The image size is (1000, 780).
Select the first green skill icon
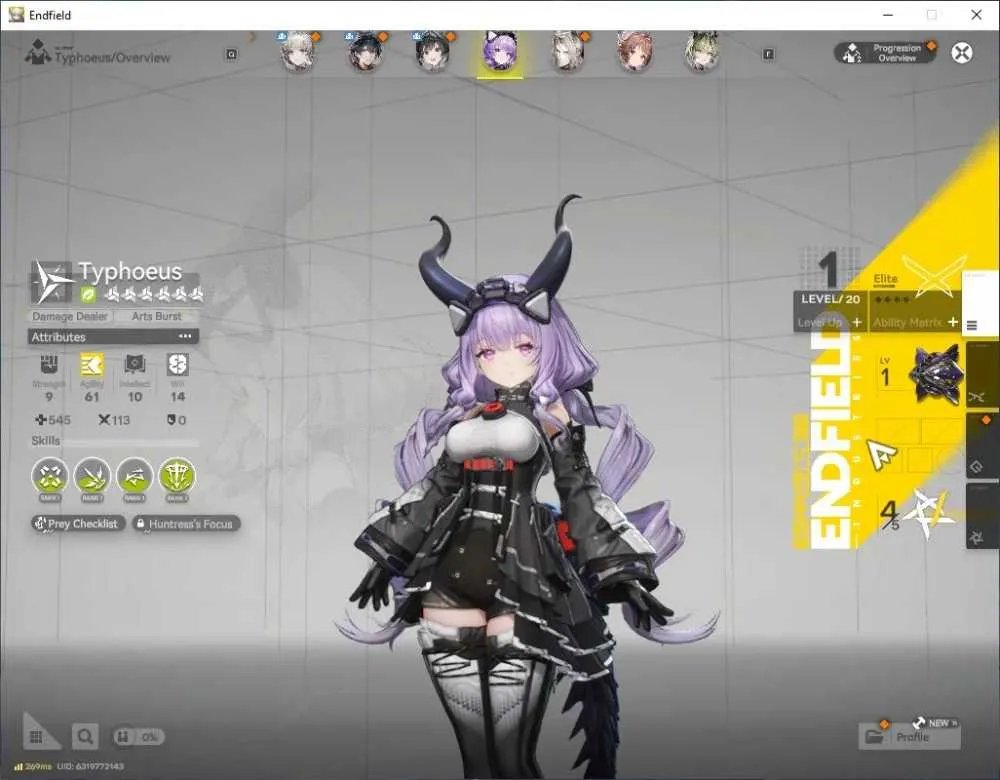point(50,476)
